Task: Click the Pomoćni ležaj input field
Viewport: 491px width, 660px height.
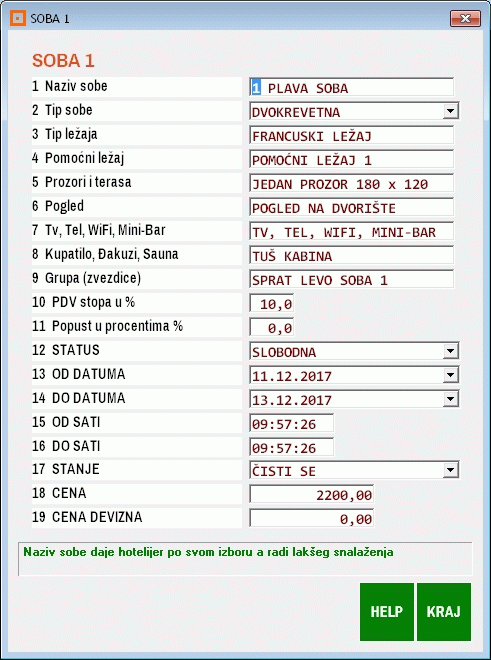Action: click(352, 160)
